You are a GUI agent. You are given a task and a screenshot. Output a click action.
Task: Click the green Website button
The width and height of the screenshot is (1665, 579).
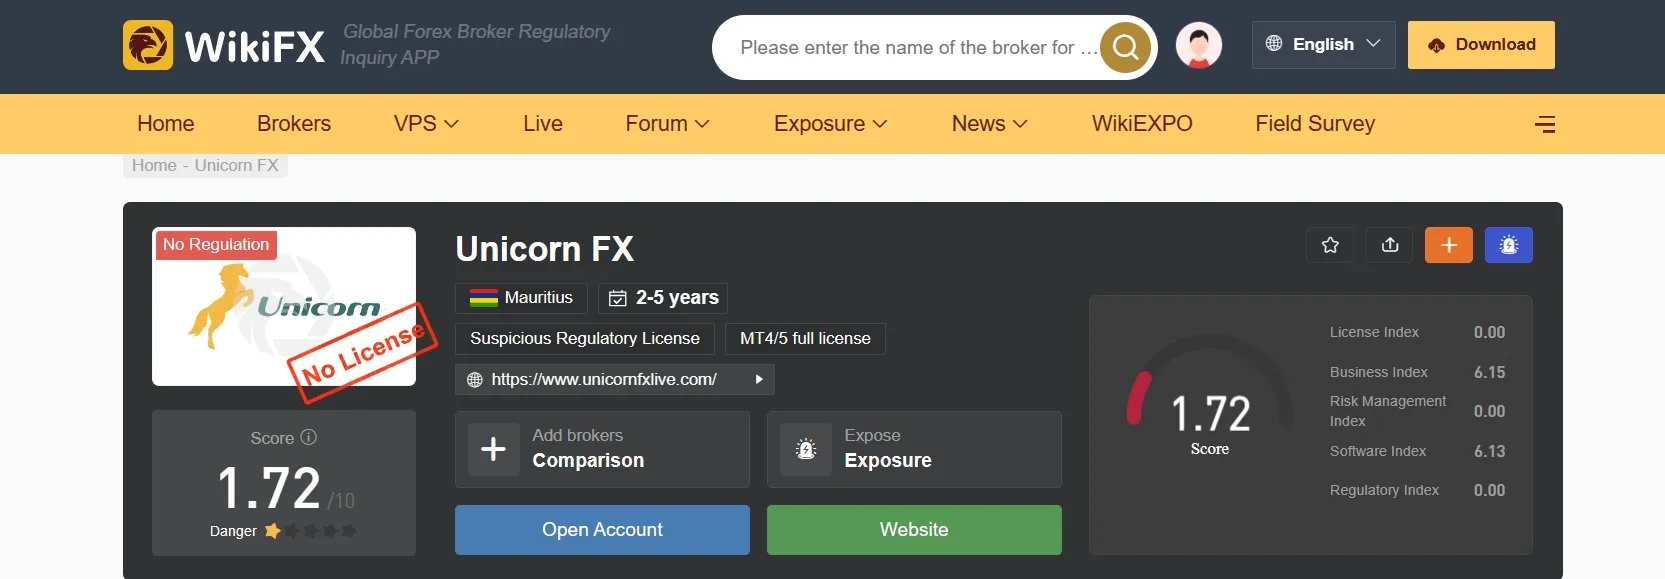[914, 530]
